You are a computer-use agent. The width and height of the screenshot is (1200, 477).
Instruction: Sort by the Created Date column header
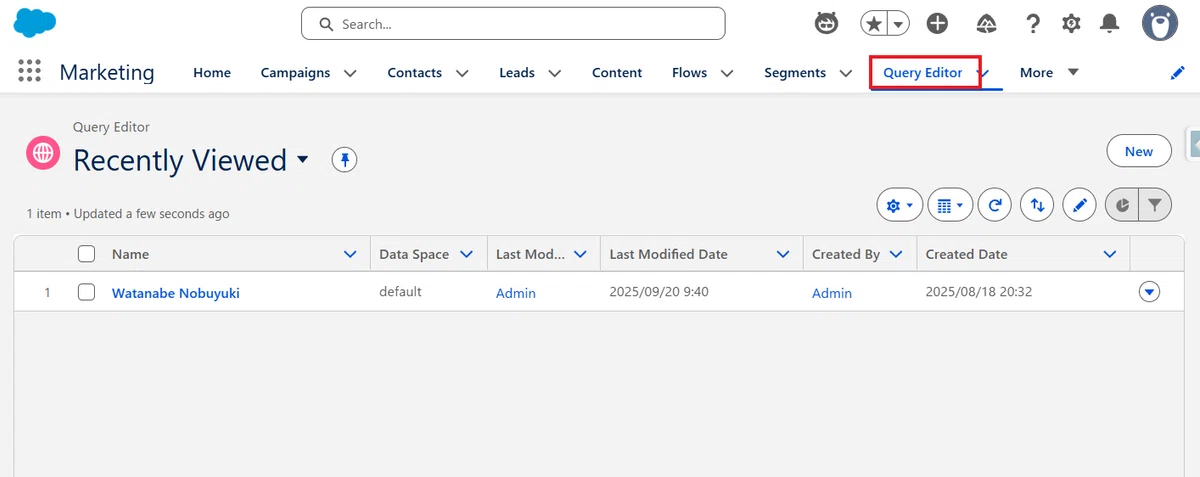point(967,254)
